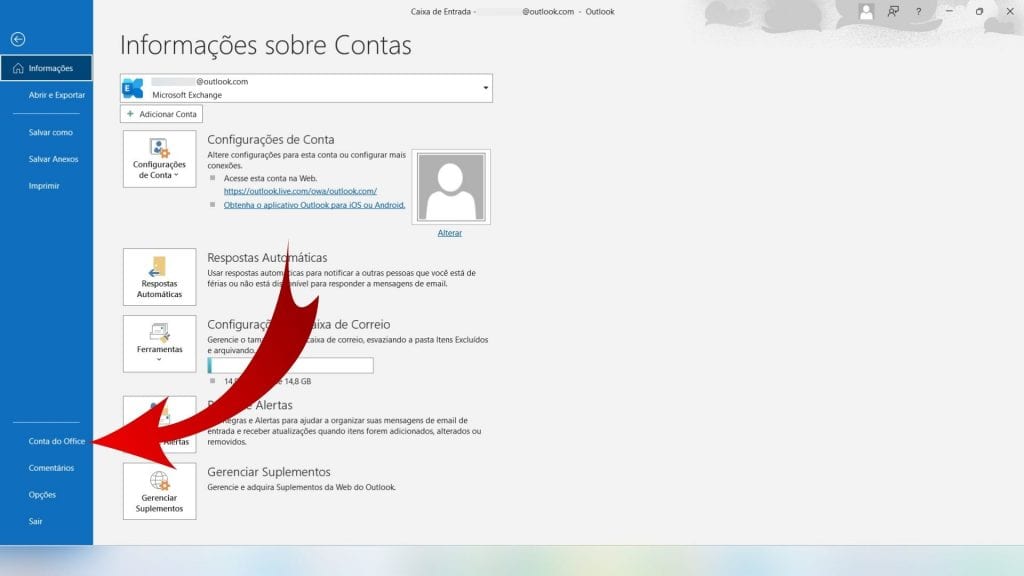
Task: Expand the Gerenciar Suplementos button
Action: click(x=158, y=491)
